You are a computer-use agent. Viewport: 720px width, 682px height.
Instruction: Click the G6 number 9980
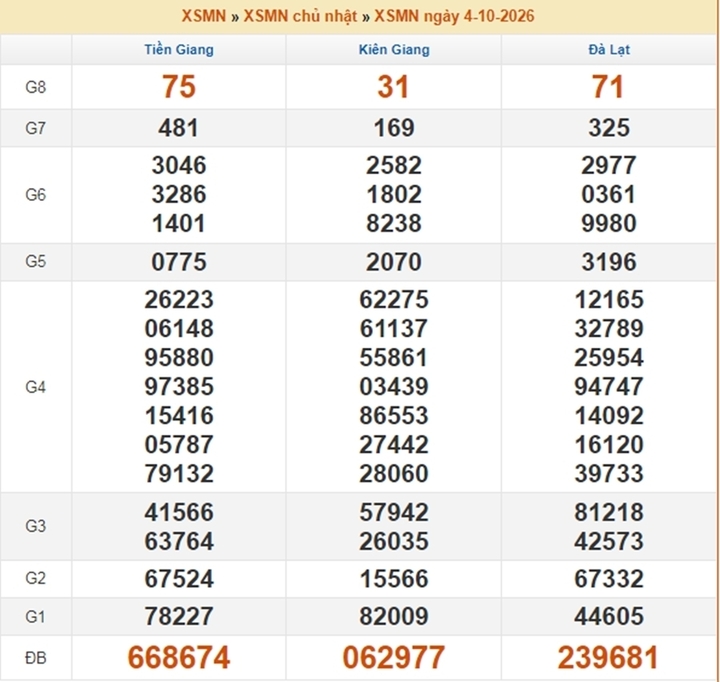click(609, 224)
